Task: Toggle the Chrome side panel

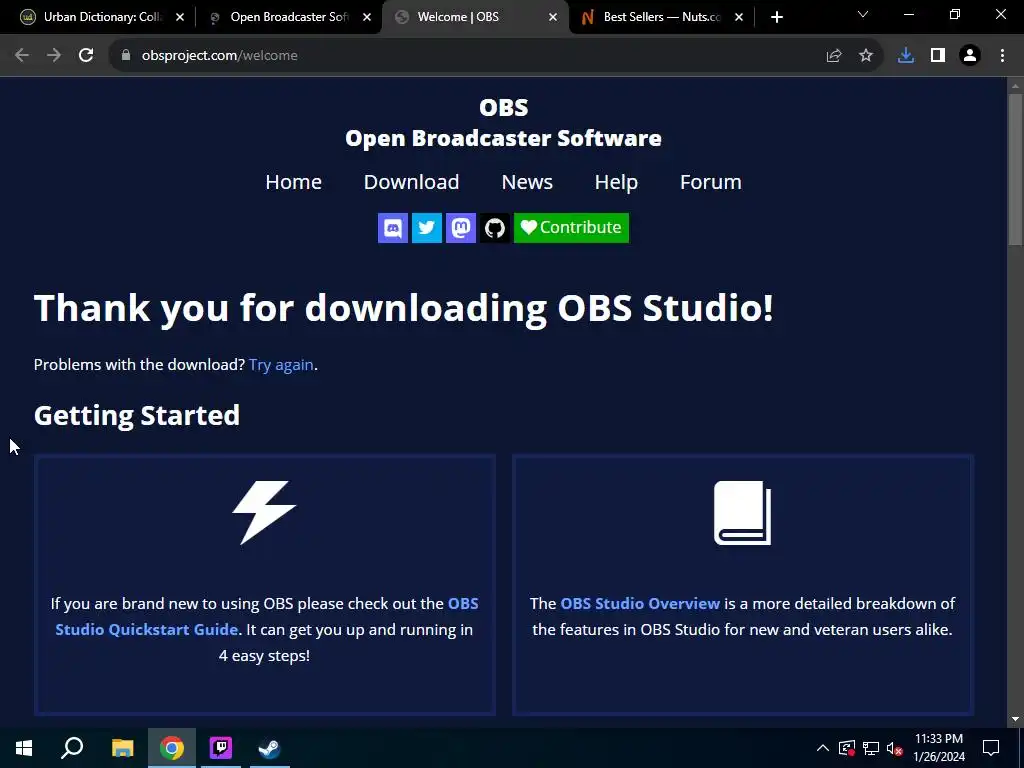Action: coord(938,56)
